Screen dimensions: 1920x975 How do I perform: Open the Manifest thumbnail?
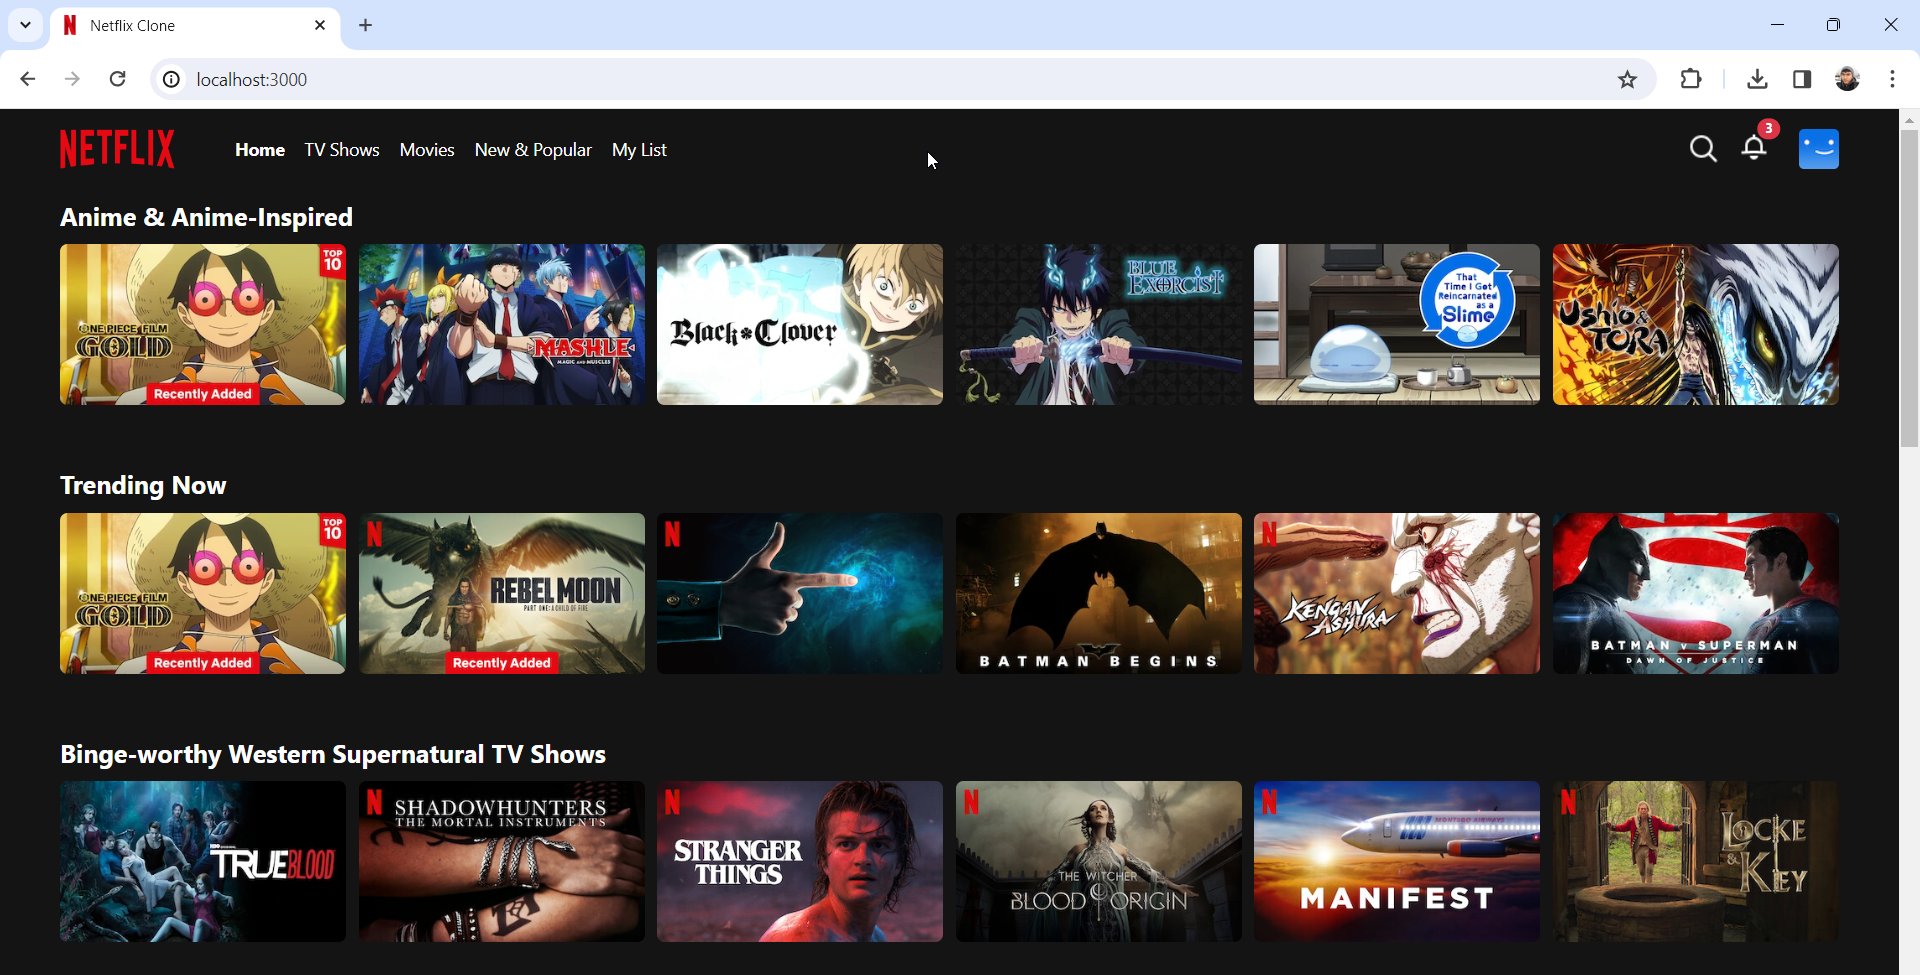point(1397,861)
